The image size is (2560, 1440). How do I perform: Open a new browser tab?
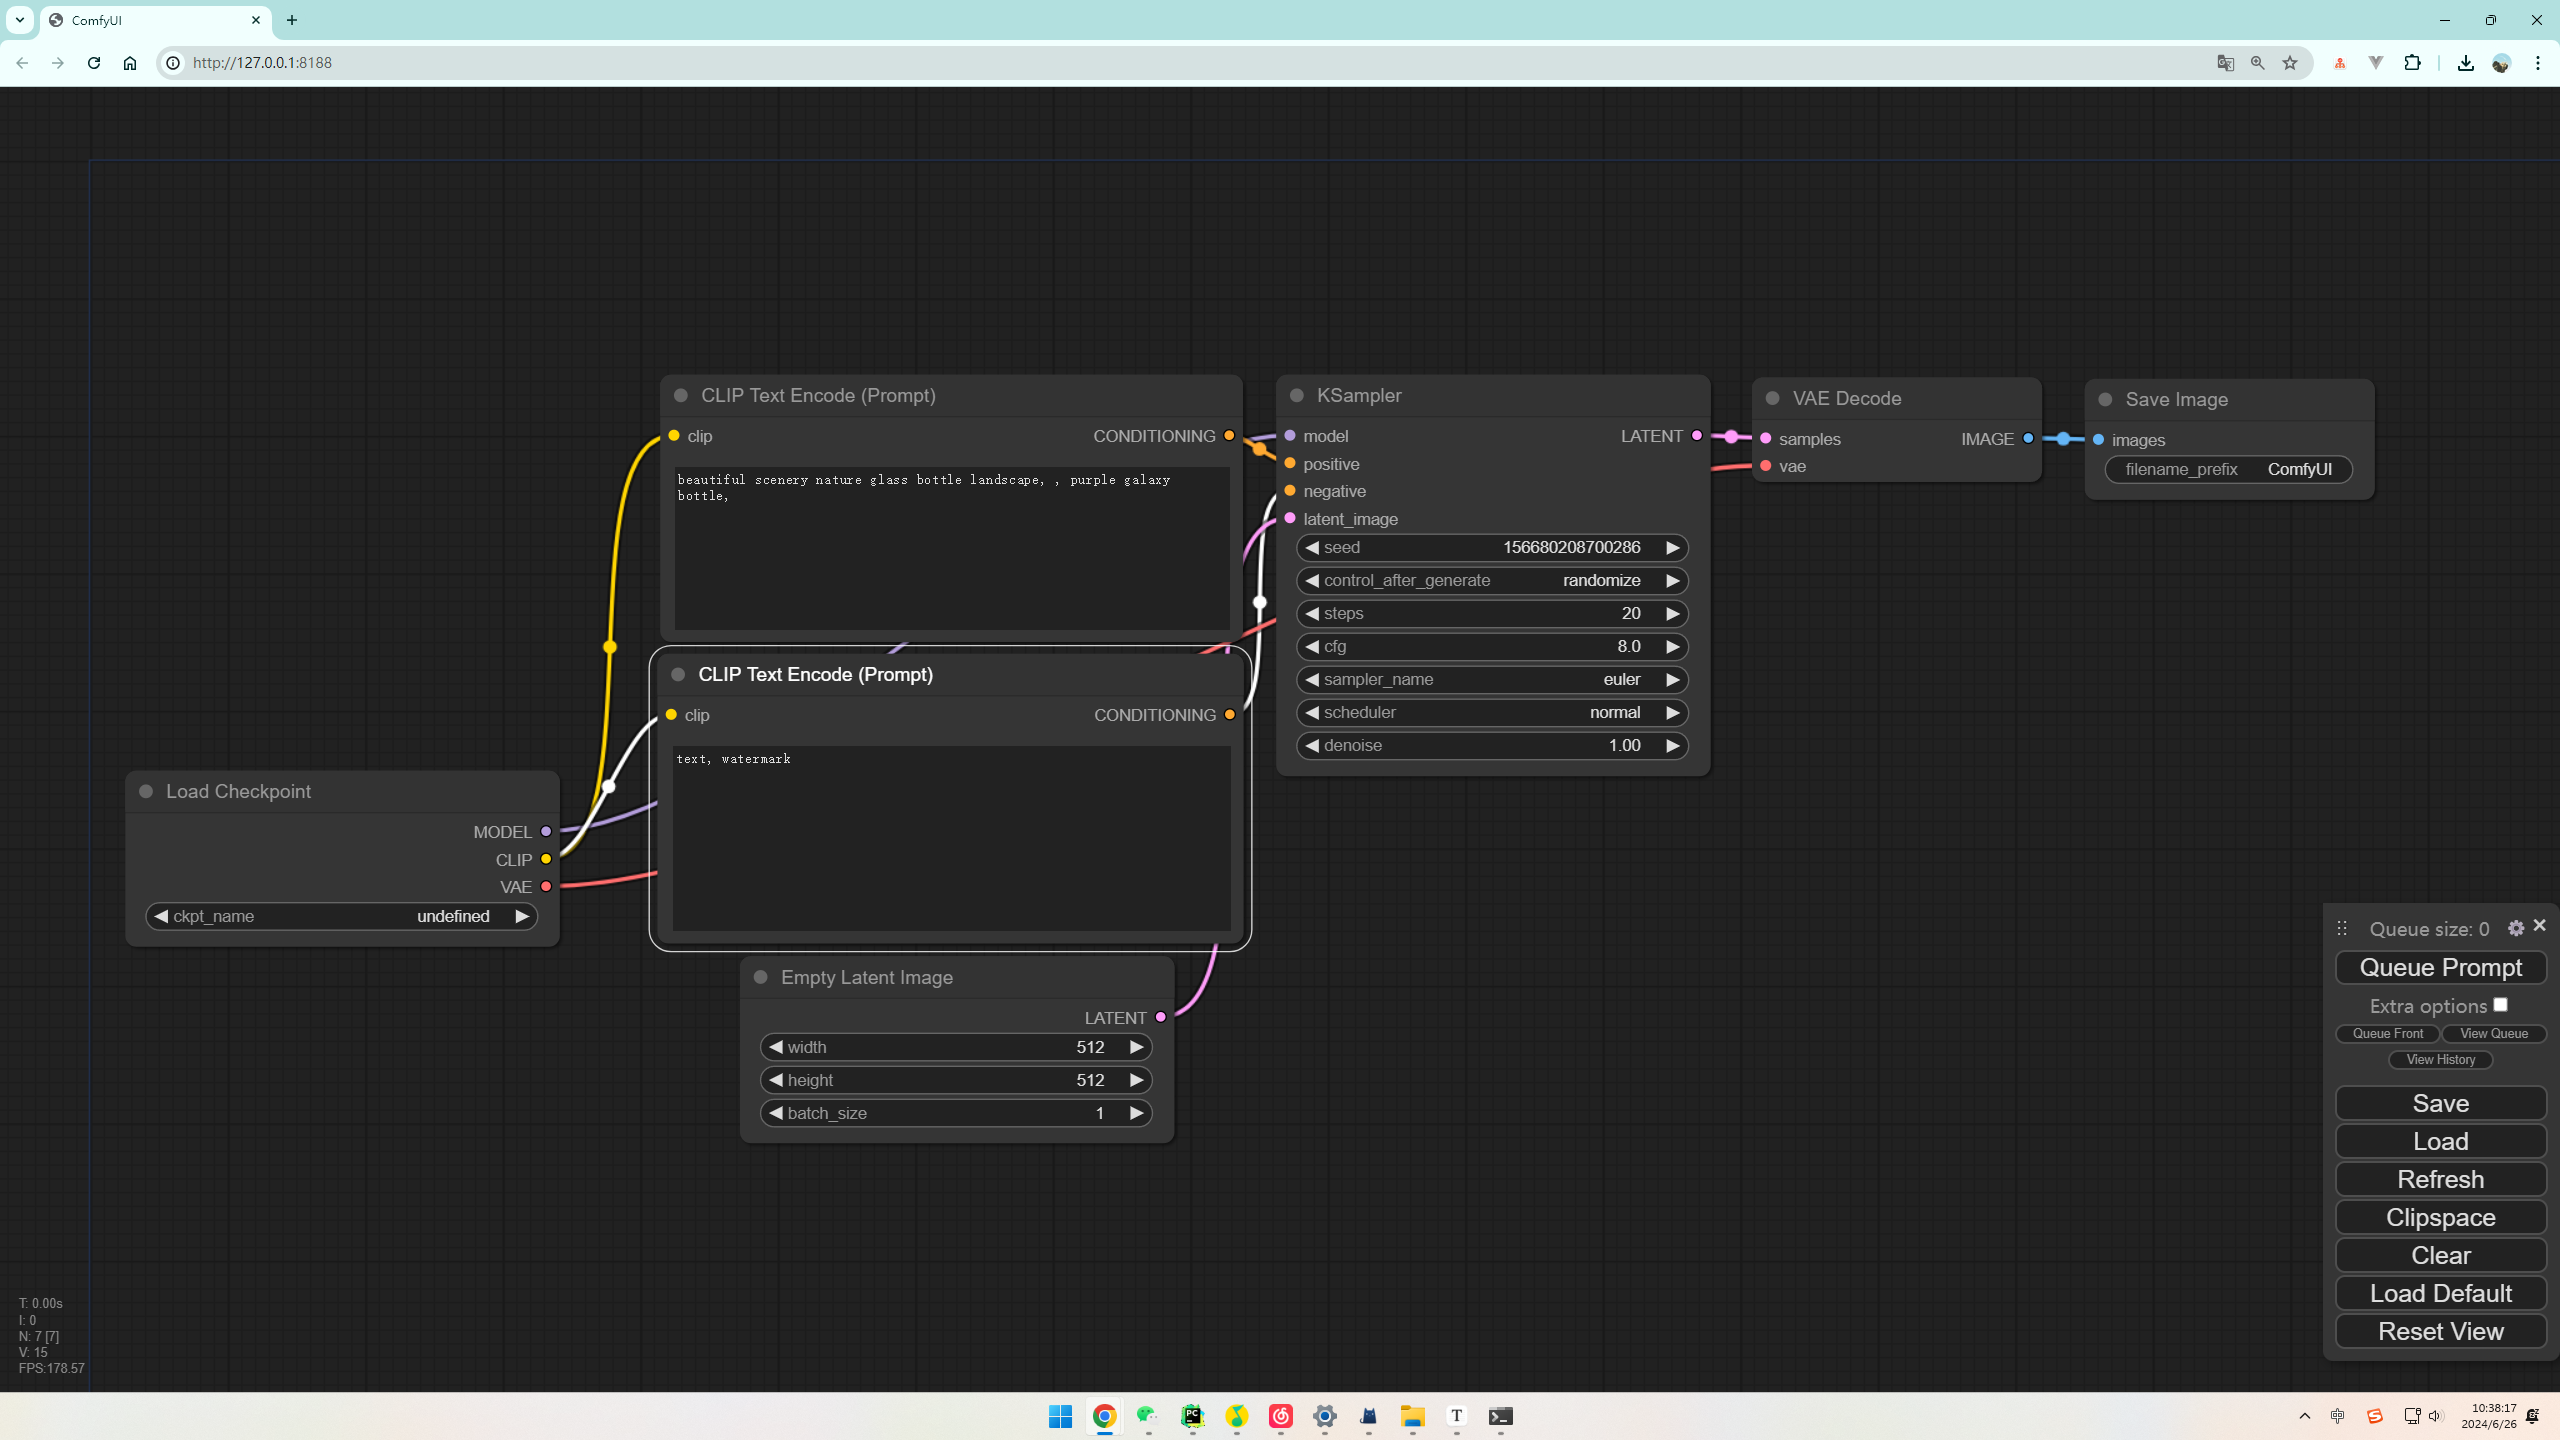pyautogui.click(x=292, y=20)
